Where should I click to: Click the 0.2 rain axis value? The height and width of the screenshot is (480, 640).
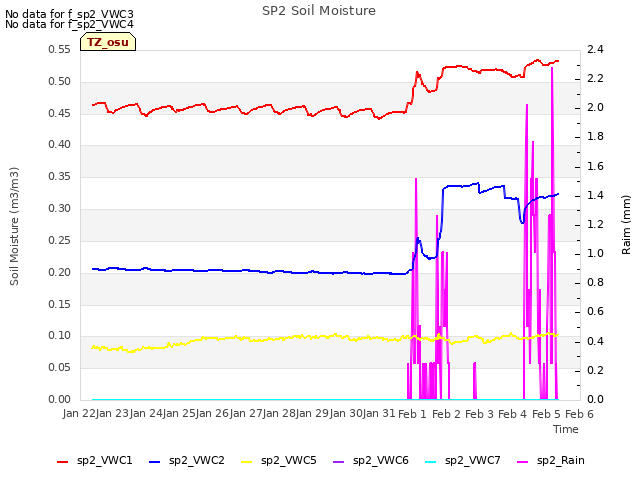point(595,370)
